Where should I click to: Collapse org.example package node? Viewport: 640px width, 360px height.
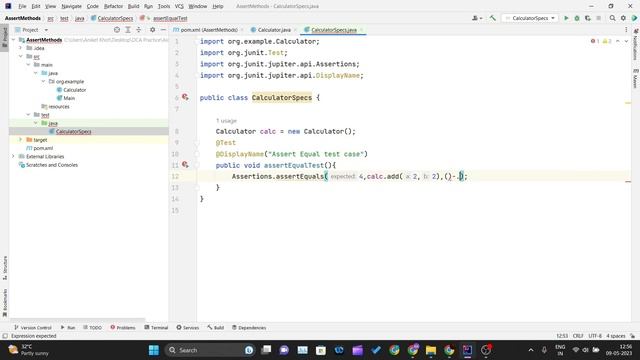pos(43,82)
